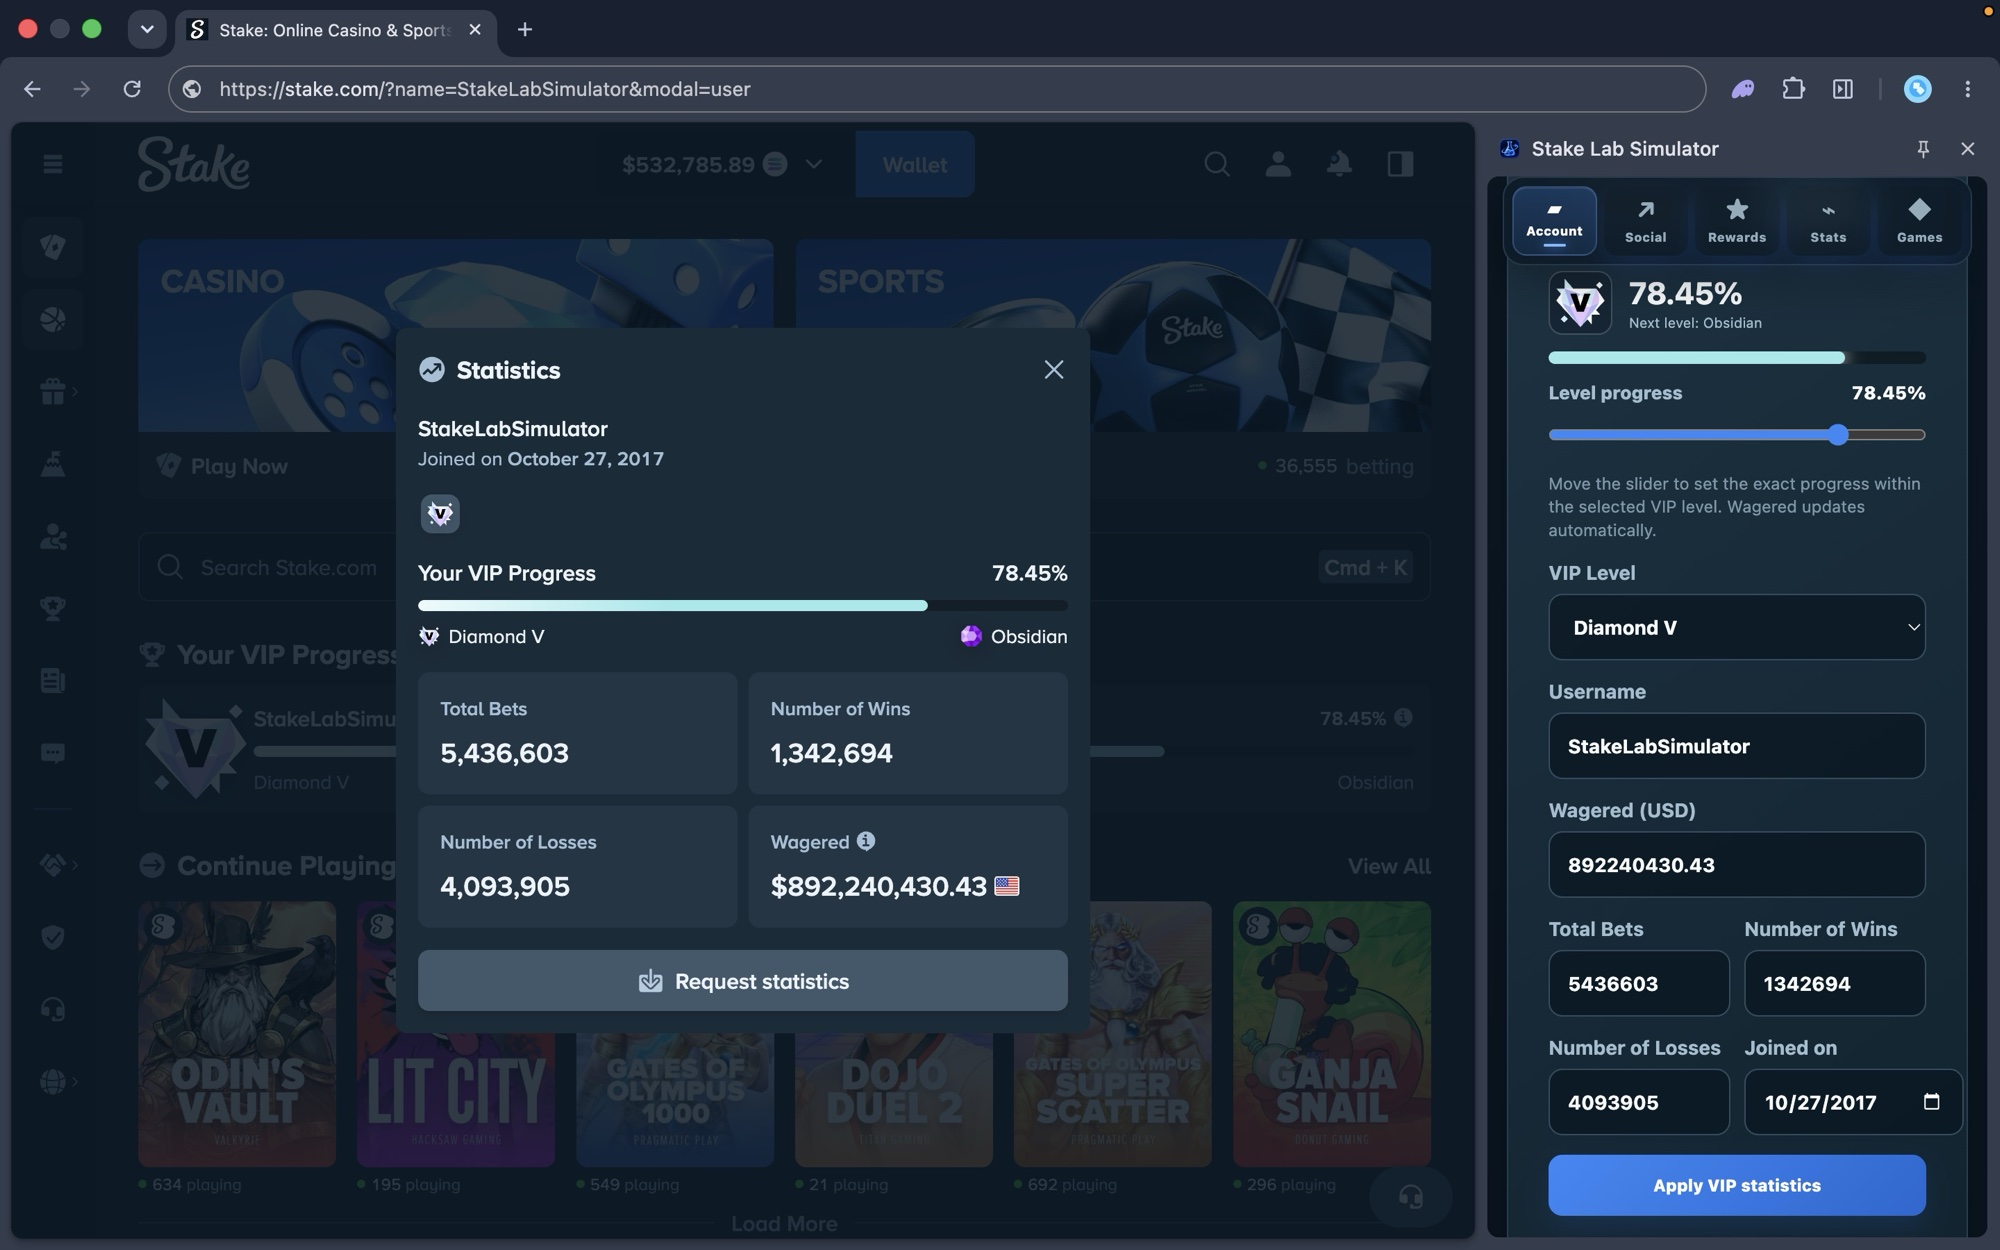Click the SPORTS banner
This screenshot has width=2000, height=1250.
[x=1113, y=335]
